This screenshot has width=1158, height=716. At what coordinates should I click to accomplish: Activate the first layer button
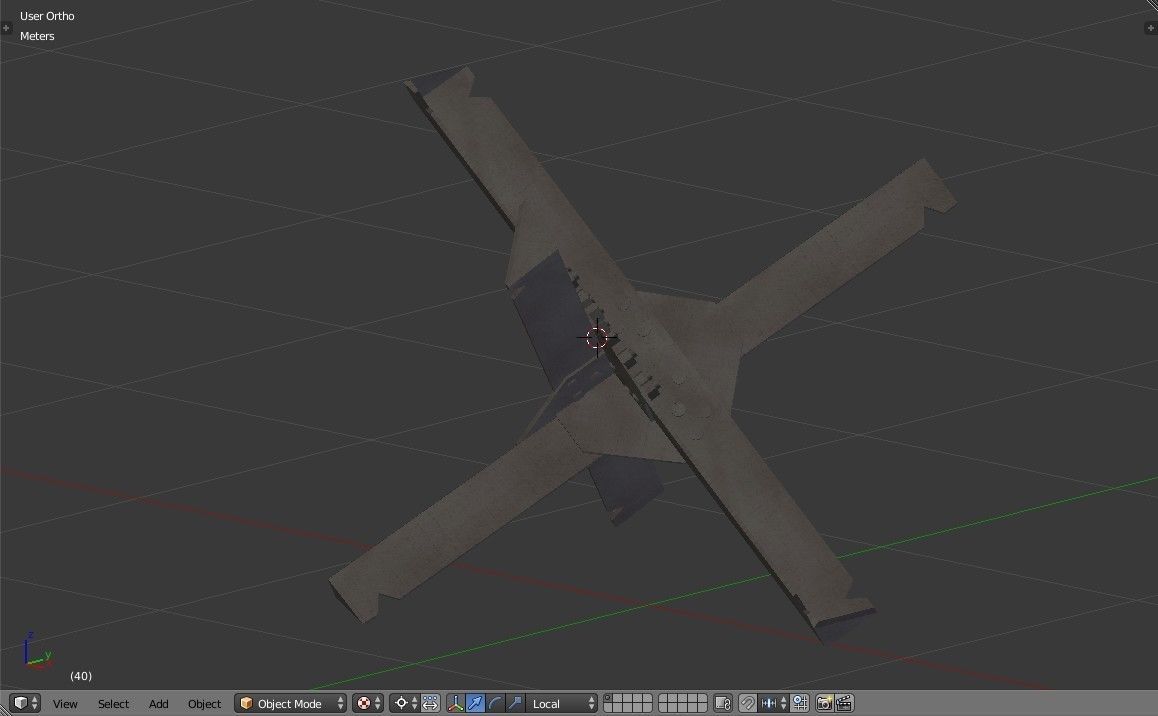609,699
